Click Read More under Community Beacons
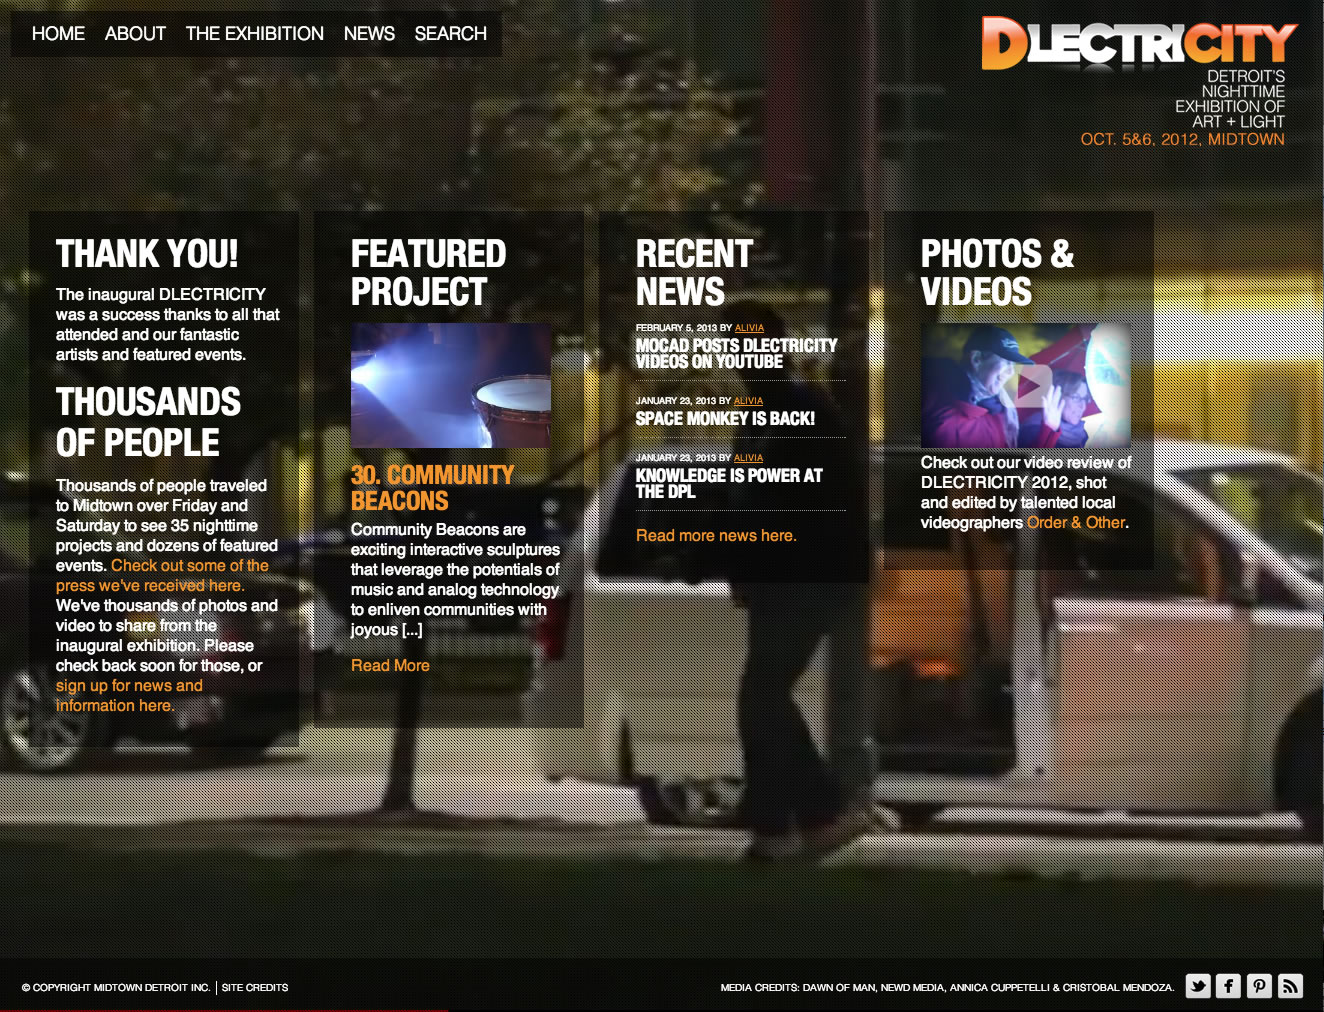1324x1012 pixels. tap(390, 666)
